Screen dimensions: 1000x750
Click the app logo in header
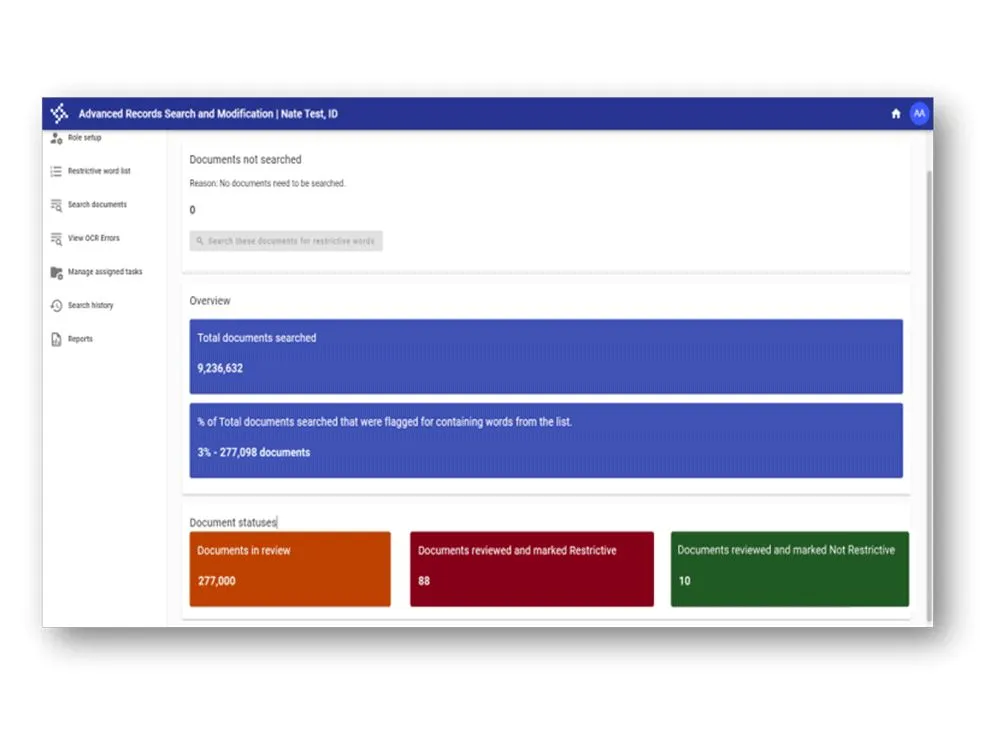[59, 114]
